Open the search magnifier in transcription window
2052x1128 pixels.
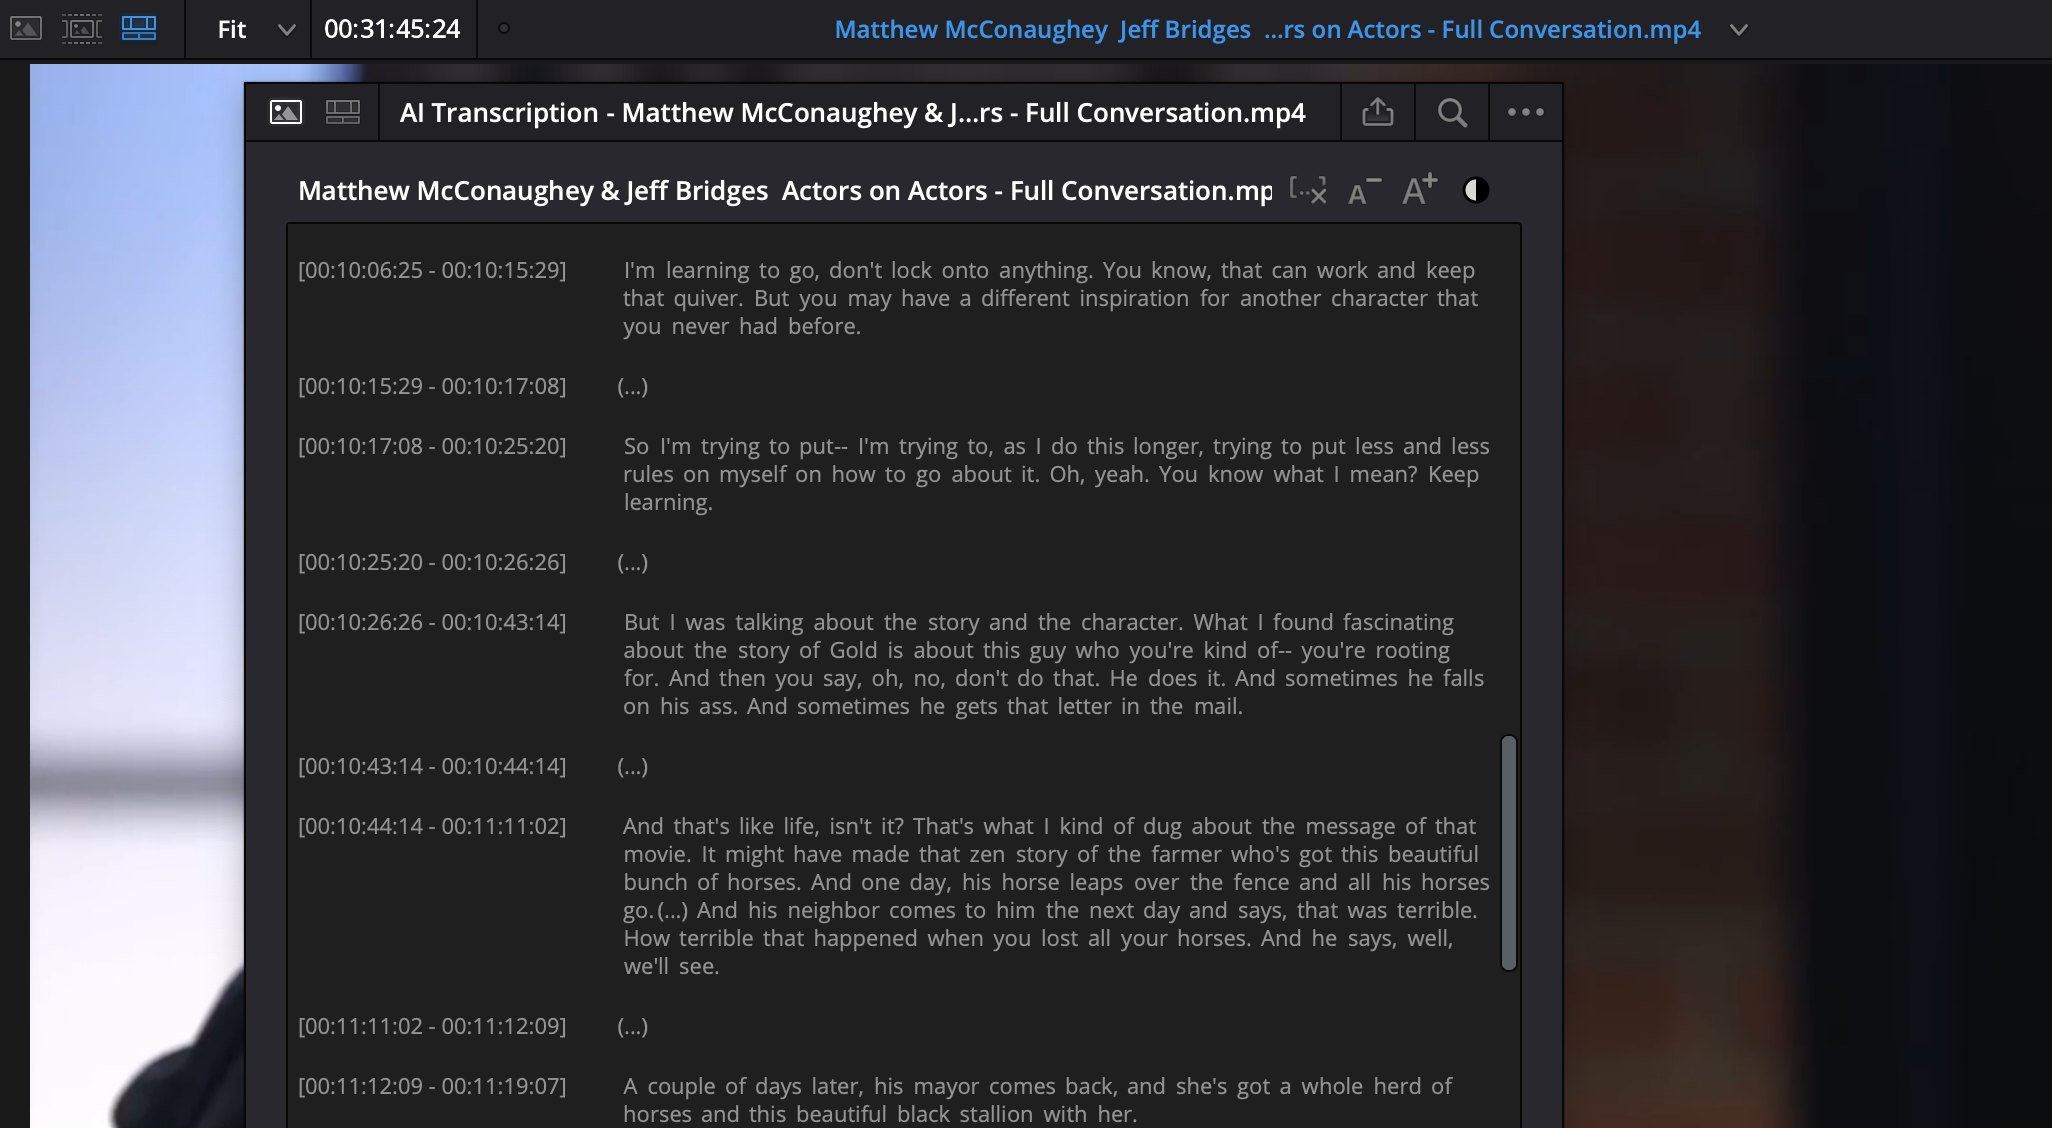[1452, 112]
